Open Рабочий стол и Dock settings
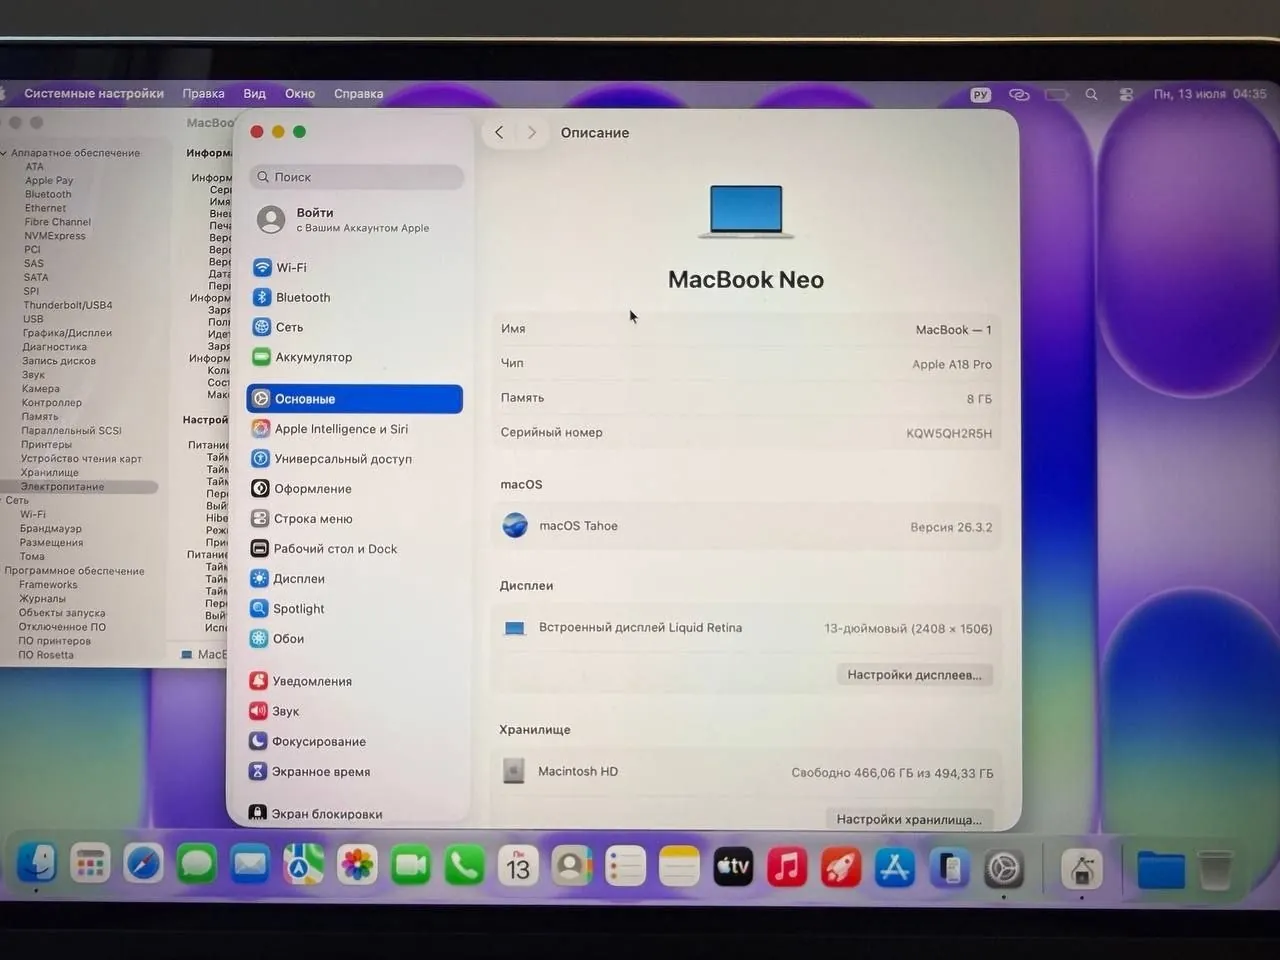Image resolution: width=1280 pixels, height=960 pixels. pos(355,549)
